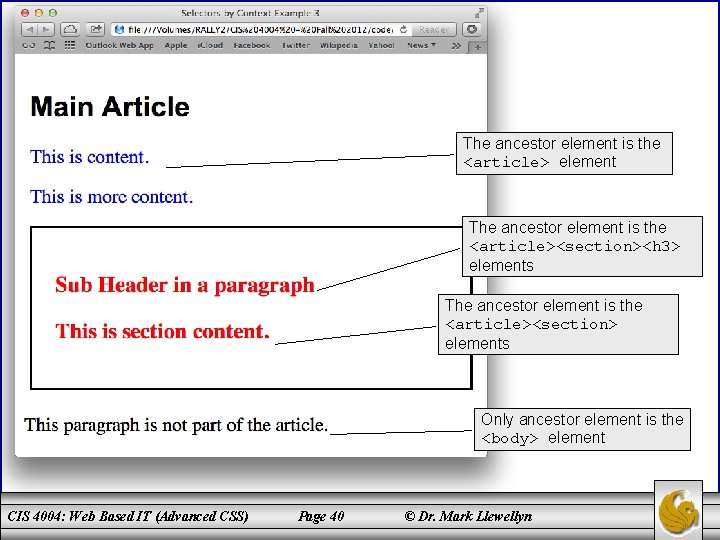720x540 pixels.
Task: Click the '© Dr. Mark Llewellyn' footer text
Action: [468, 517]
